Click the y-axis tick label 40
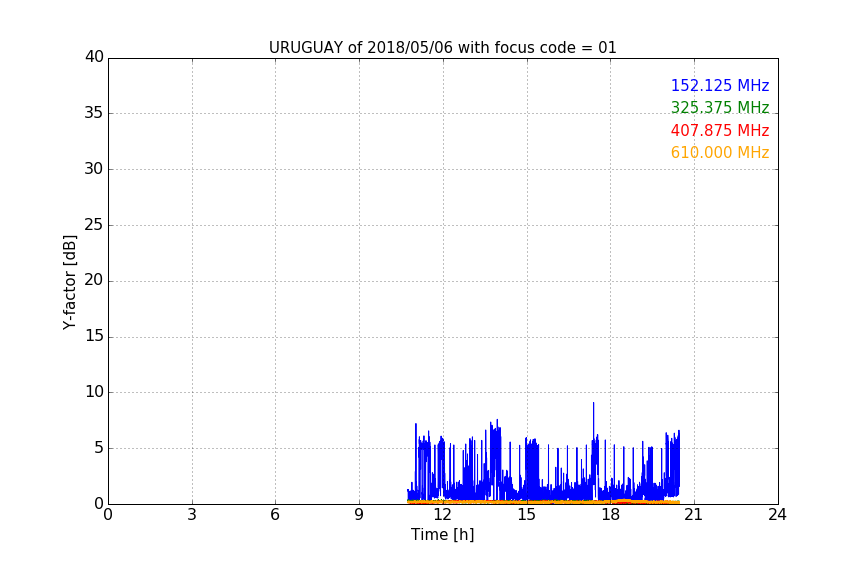 (x=94, y=57)
